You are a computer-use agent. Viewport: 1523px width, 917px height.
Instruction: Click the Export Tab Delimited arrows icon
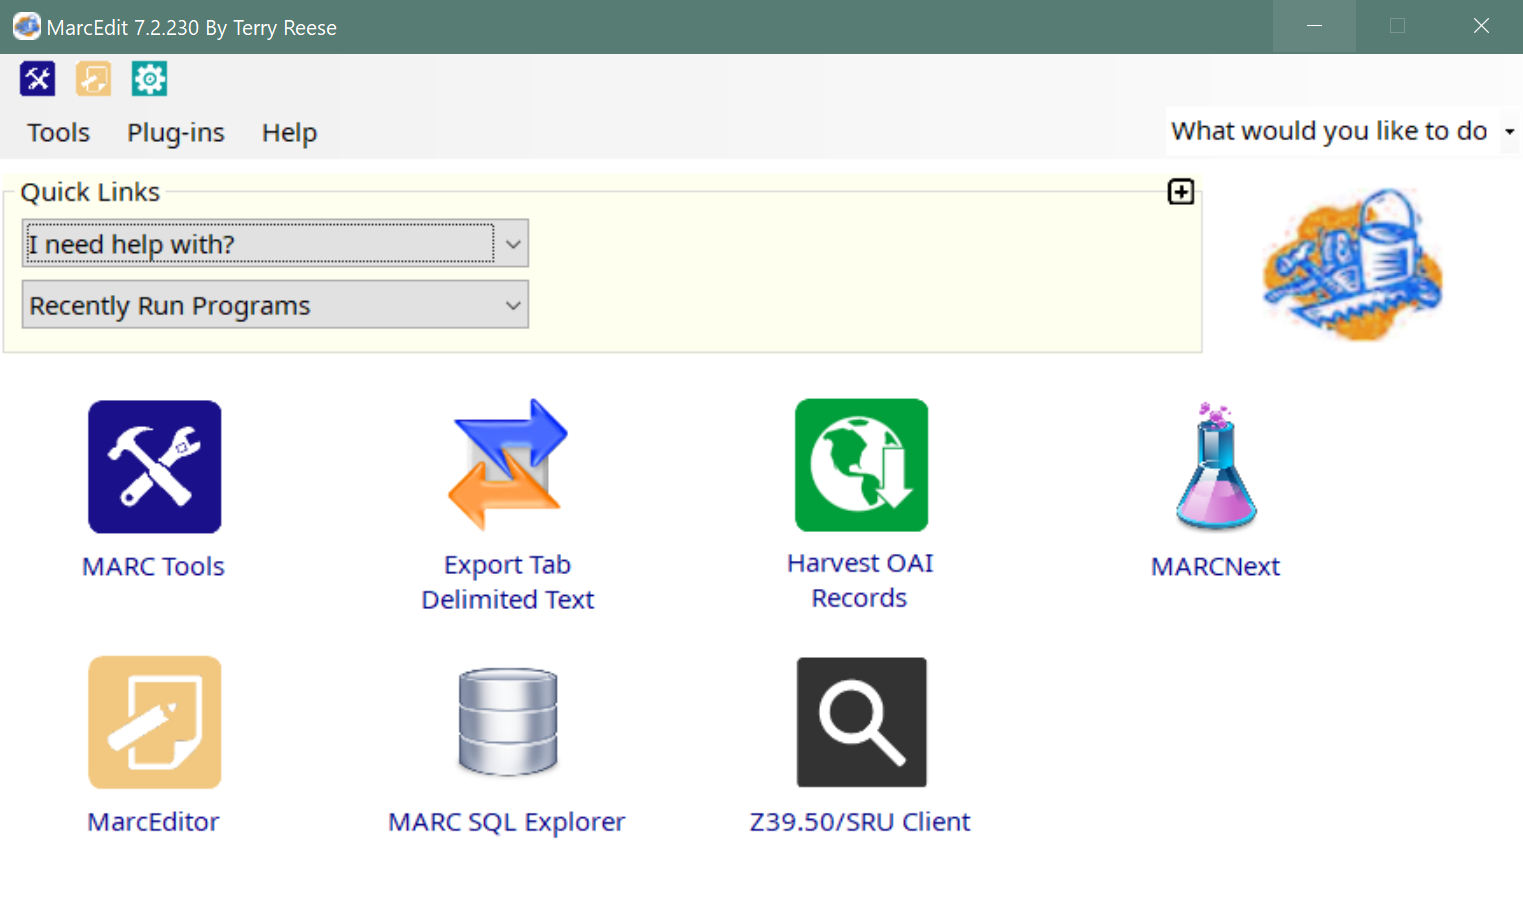coord(508,465)
